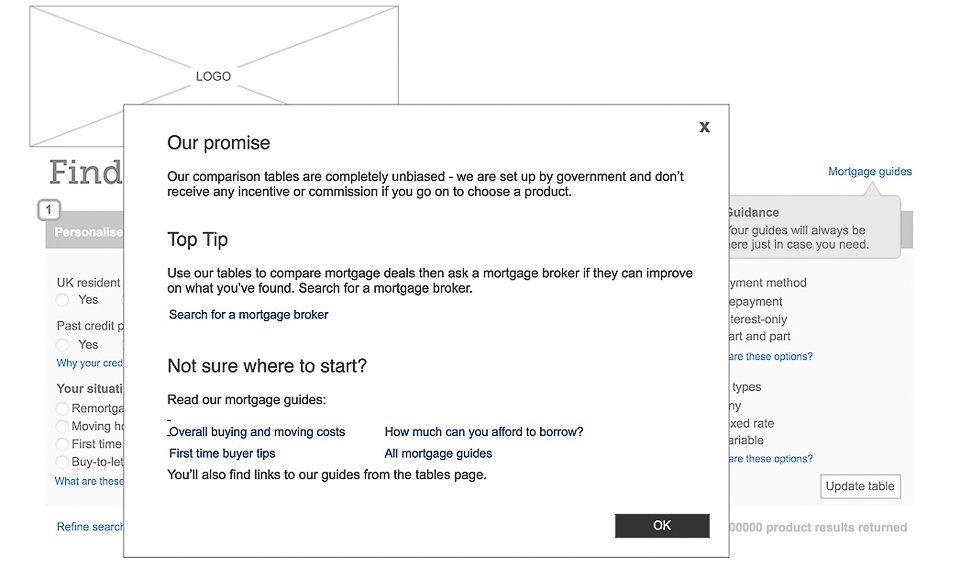Click the LOGO placeholder image
Screen dimensions: 960x569
tap(213, 76)
